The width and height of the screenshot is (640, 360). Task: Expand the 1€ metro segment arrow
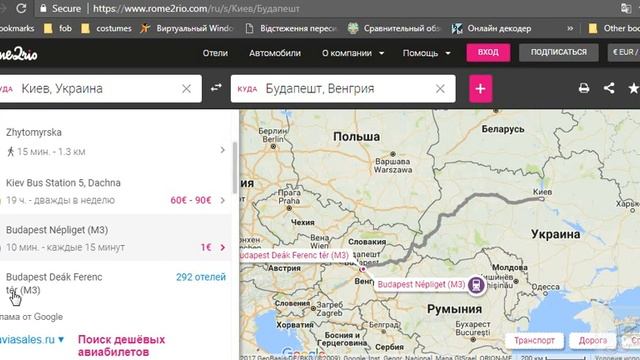click(222, 247)
